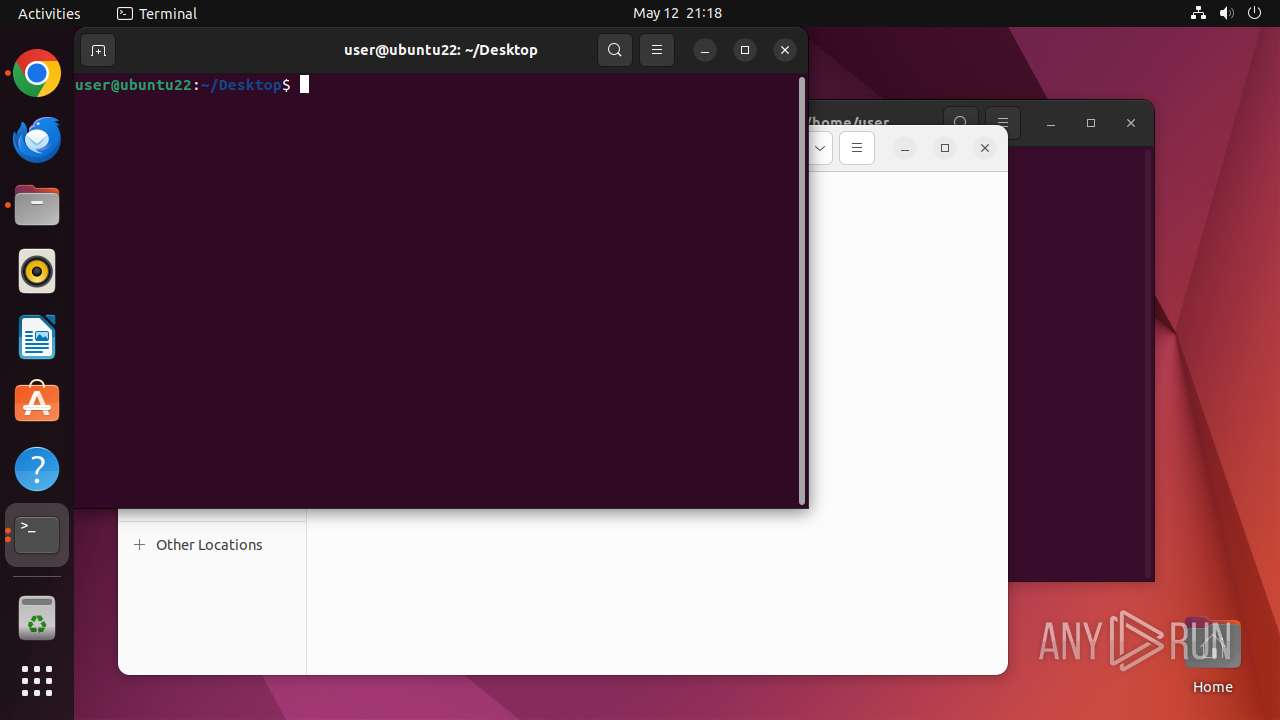Minimize the front Terminal window

pos(705,50)
